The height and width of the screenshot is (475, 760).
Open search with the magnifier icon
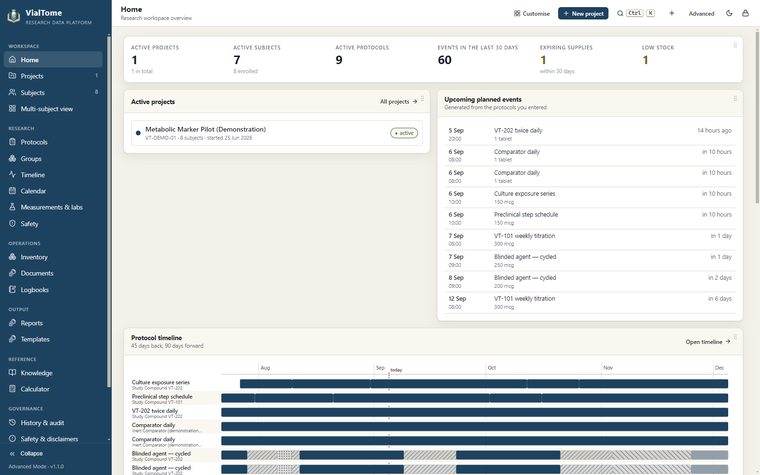pos(620,14)
